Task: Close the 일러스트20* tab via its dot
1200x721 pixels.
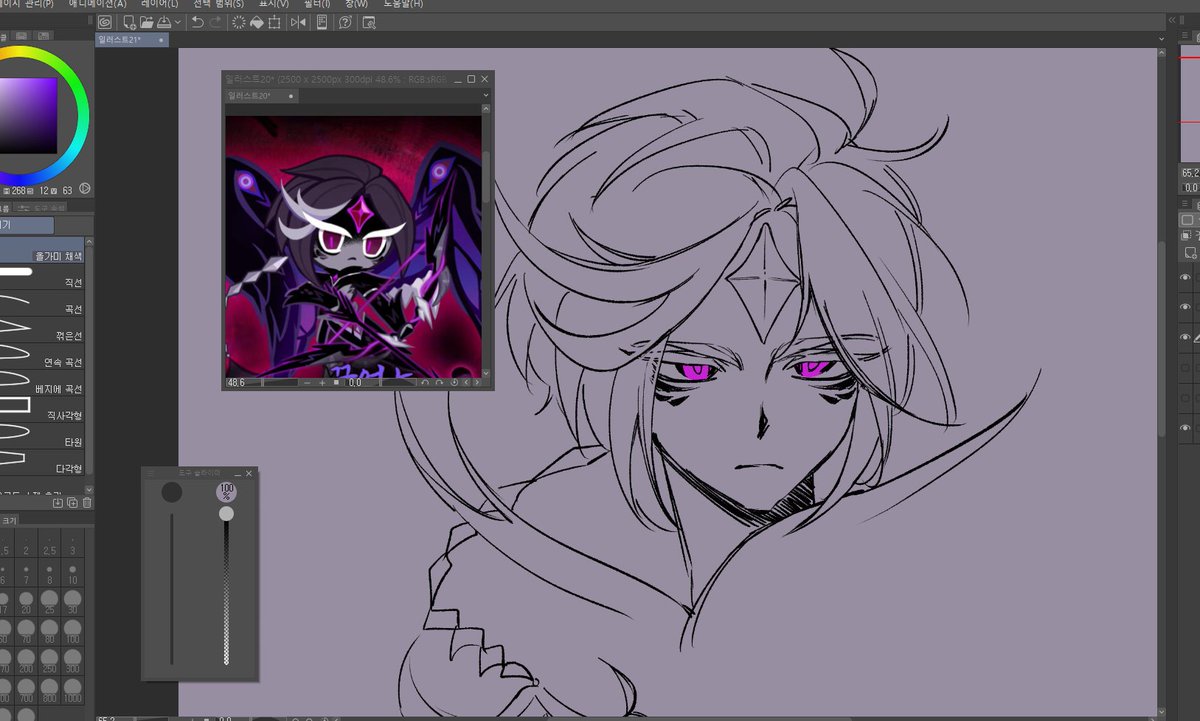Action: pyautogui.click(x=291, y=96)
